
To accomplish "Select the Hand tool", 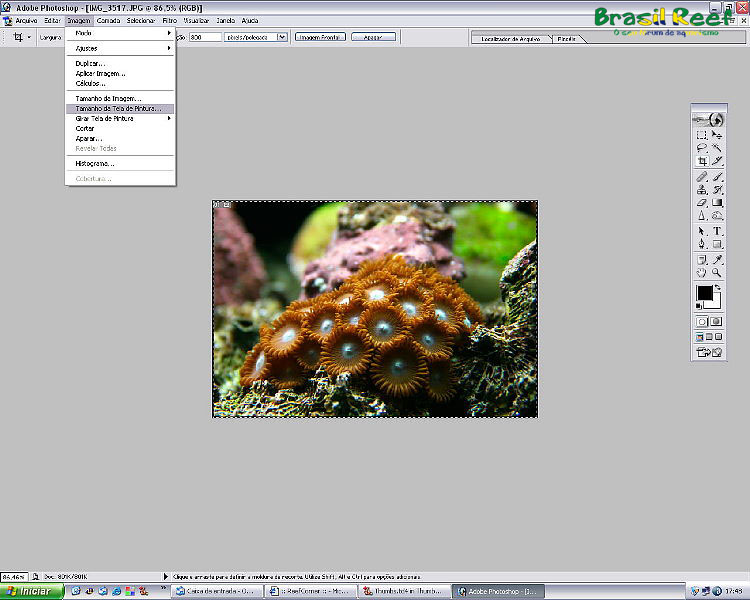I will coord(702,272).
